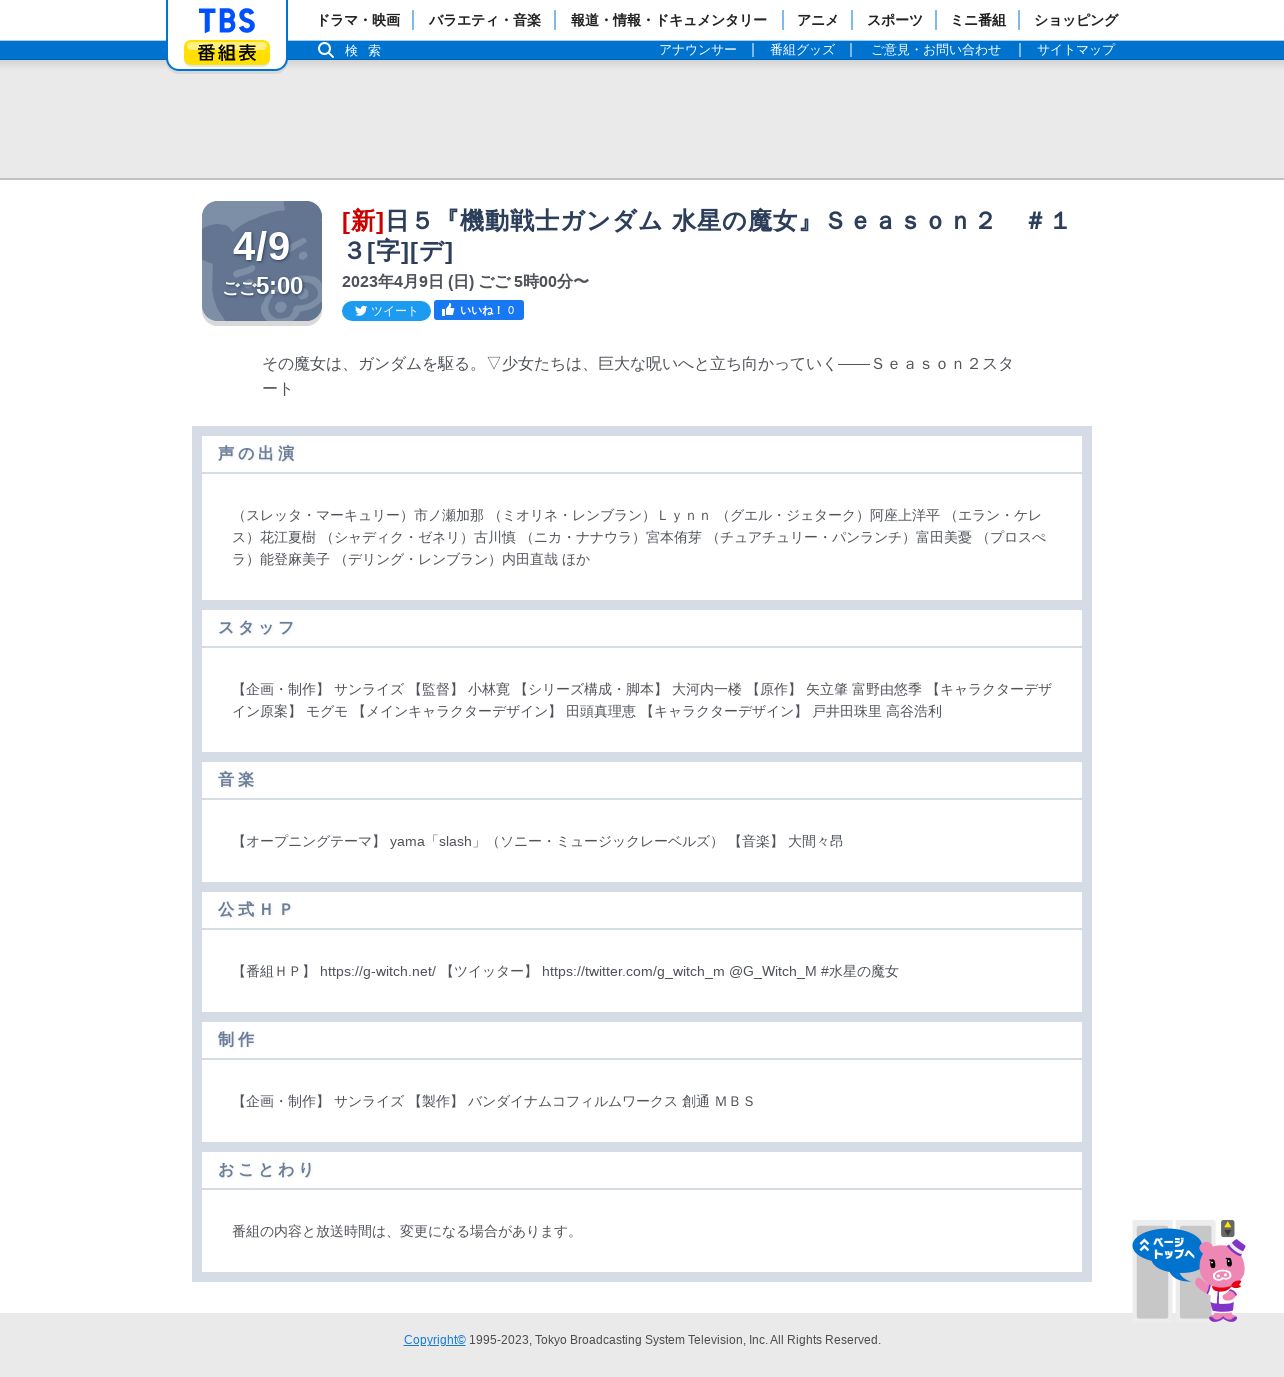Screen dimensions: 1284x1377
Task: Click the スタッフ section heading
Action: coord(257,628)
